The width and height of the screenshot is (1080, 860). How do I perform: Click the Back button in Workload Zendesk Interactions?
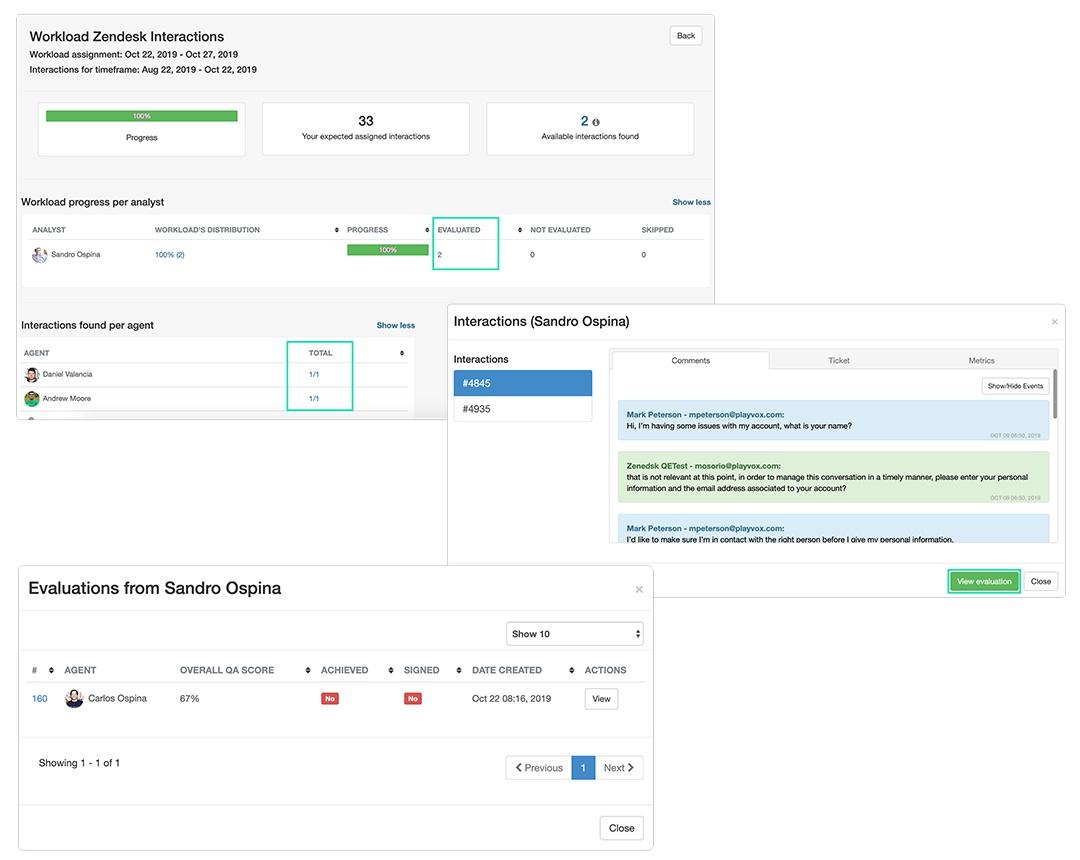[x=685, y=36]
